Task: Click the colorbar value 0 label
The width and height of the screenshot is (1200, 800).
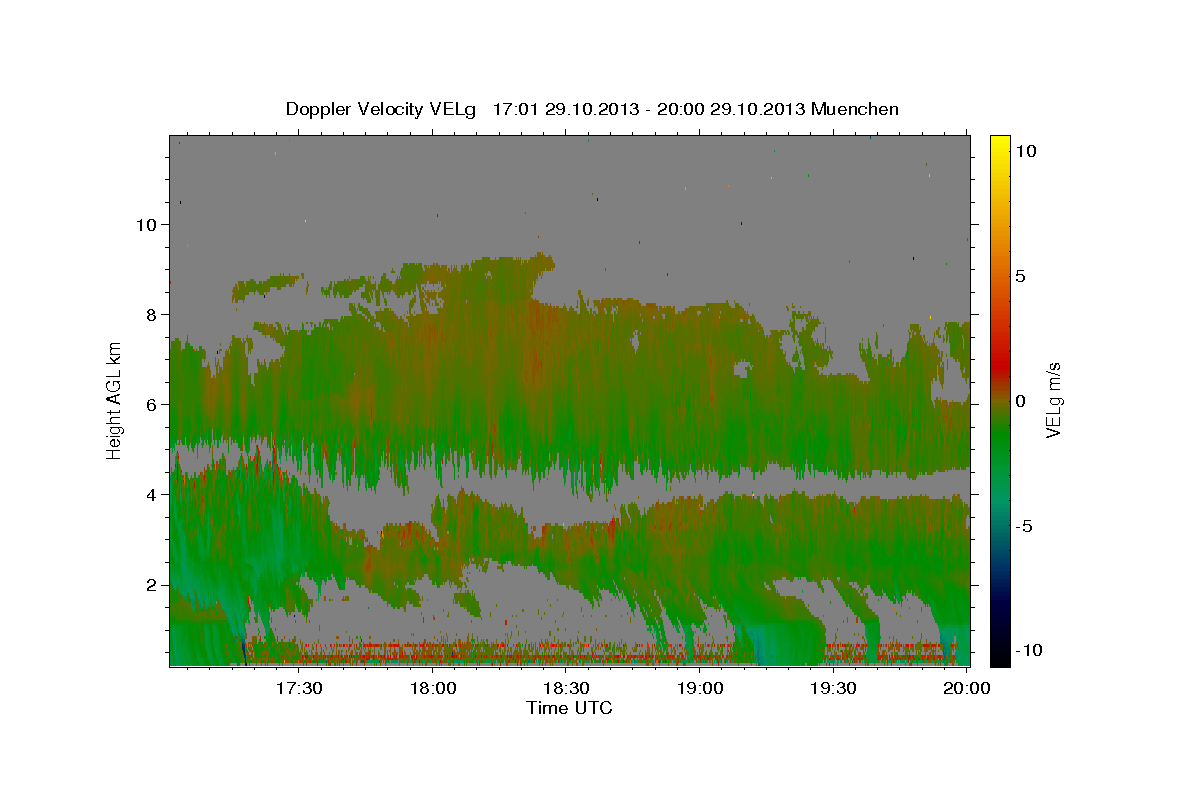Action: 1020,401
